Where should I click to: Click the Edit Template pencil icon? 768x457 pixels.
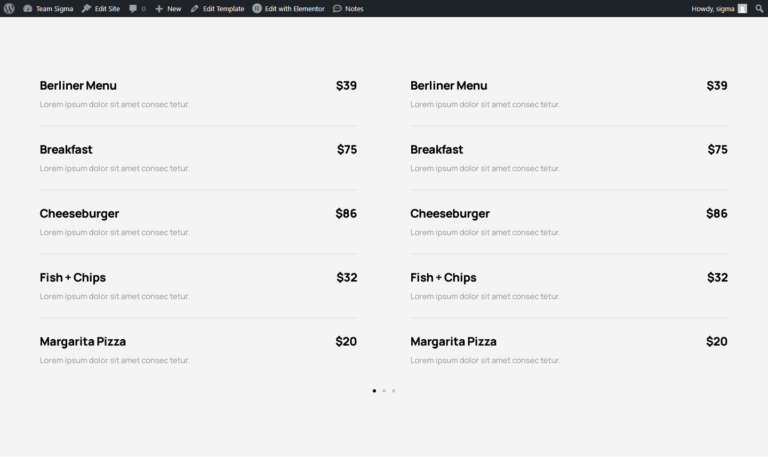coord(194,8)
